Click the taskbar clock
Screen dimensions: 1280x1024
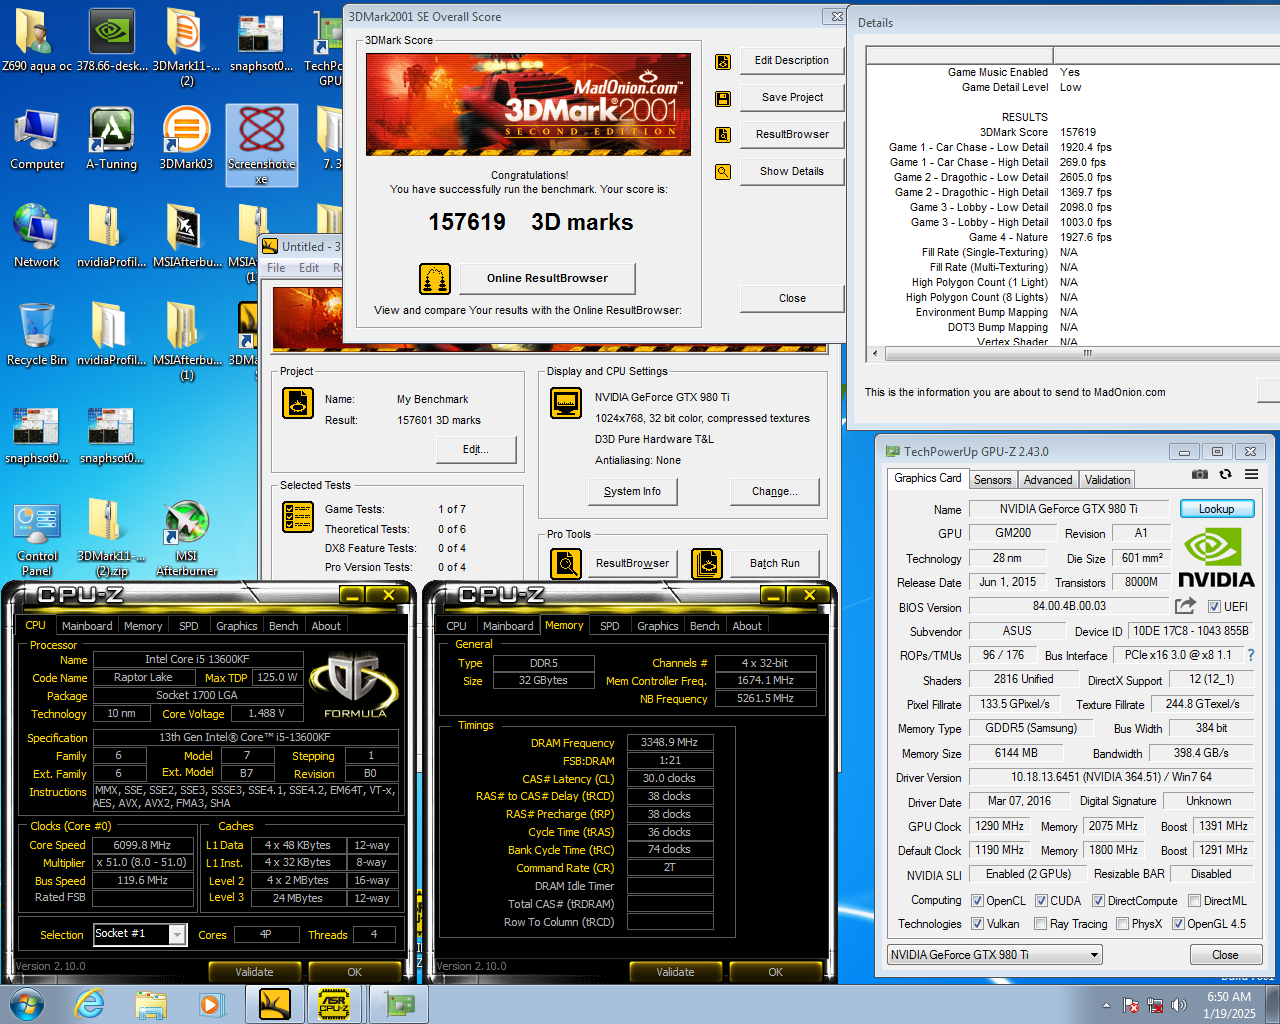point(1229,1005)
